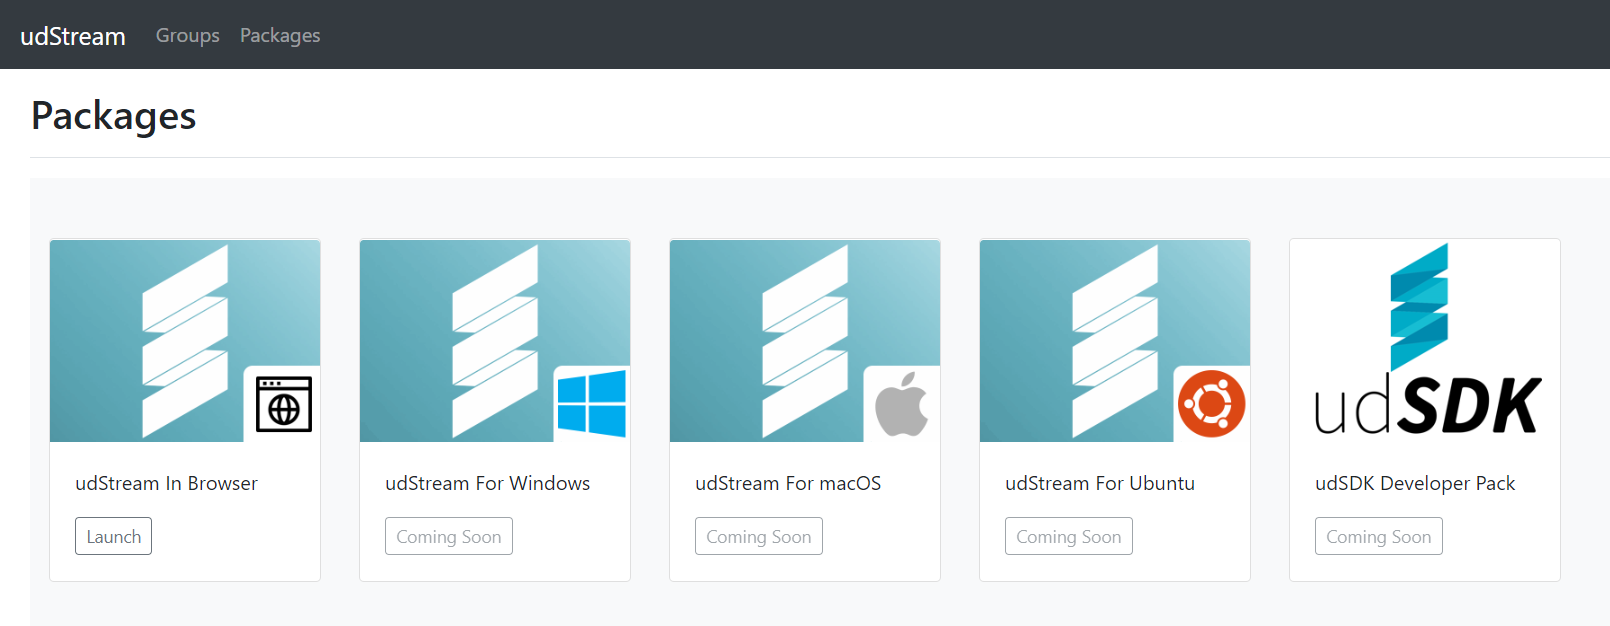Screen dimensions: 1610x626
Task: Click the Packages page heading
Action: click(114, 116)
